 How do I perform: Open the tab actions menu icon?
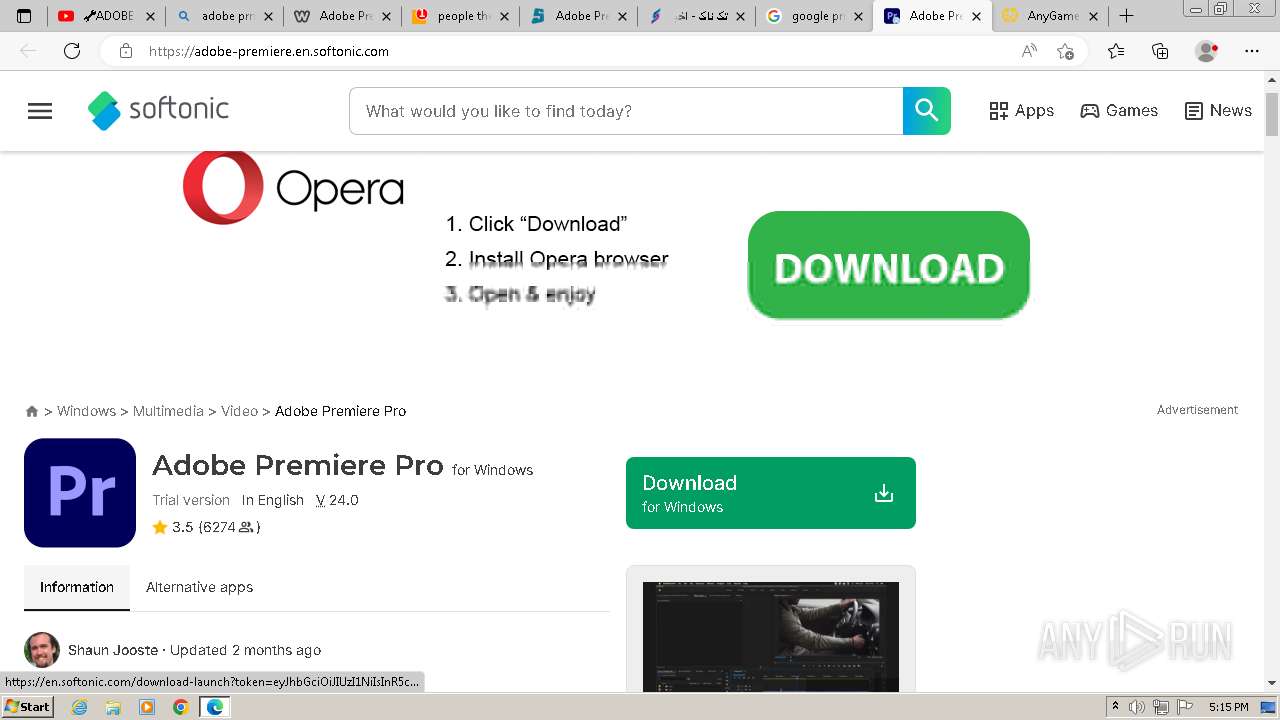coord(24,16)
